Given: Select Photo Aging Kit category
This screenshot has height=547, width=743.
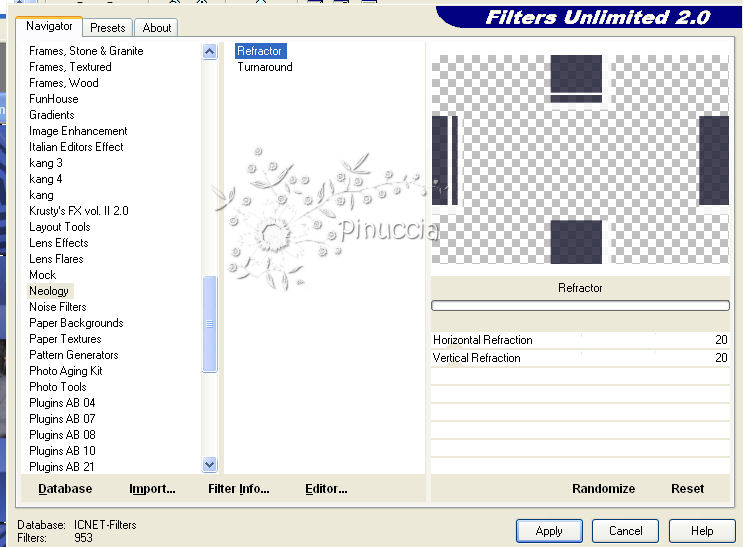Looking at the screenshot, I should pos(66,371).
